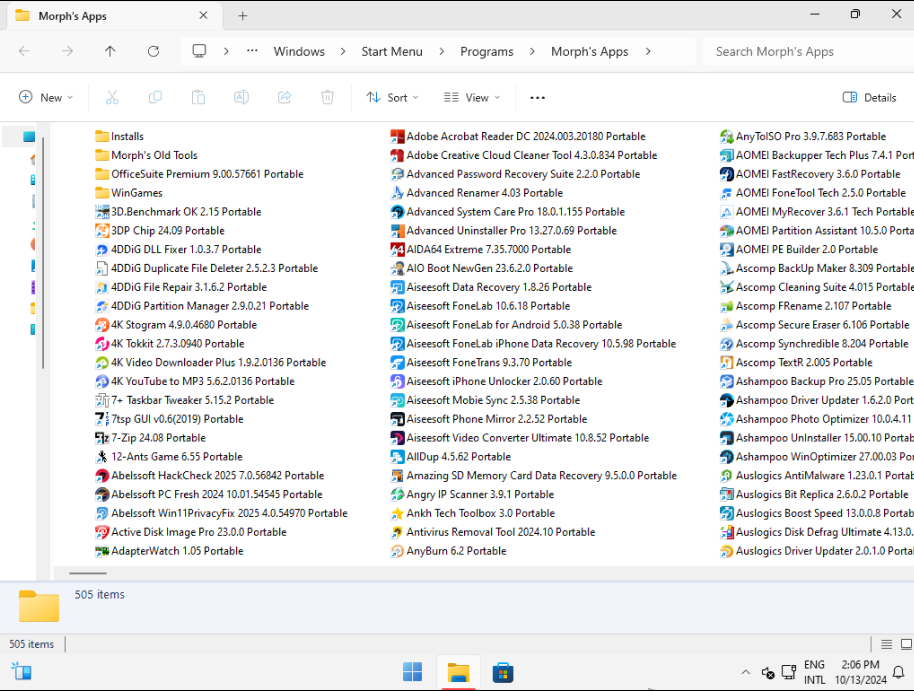Close the Morph's Apps tab
The image size is (914, 691).
tap(203, 15)
